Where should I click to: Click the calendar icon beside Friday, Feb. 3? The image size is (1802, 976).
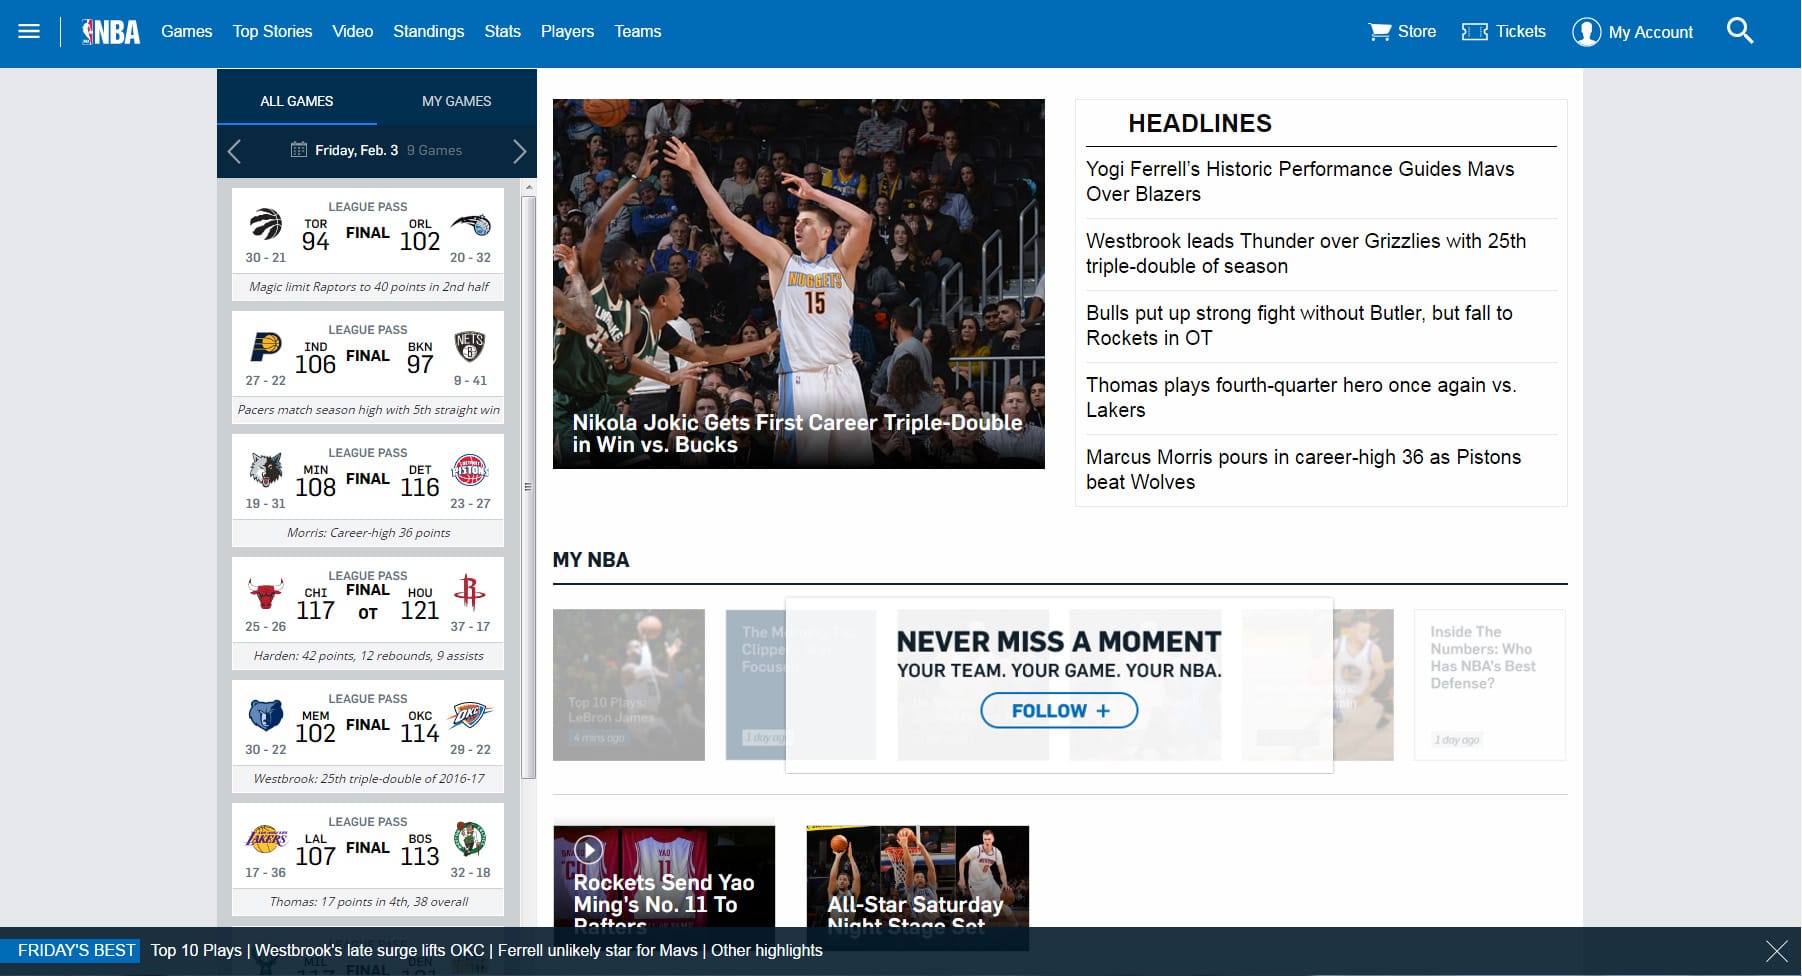[x=299, y=150]
